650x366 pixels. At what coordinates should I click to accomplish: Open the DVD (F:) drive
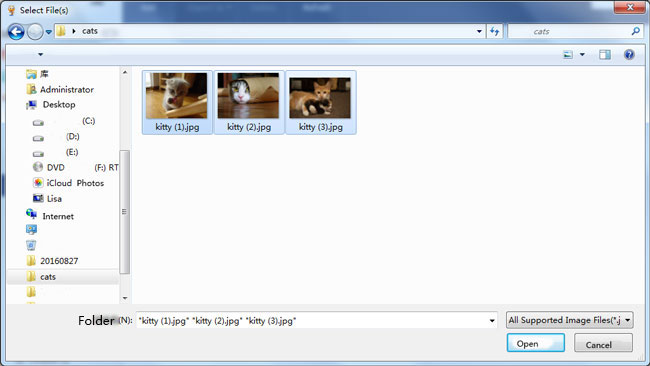[75, 167]
